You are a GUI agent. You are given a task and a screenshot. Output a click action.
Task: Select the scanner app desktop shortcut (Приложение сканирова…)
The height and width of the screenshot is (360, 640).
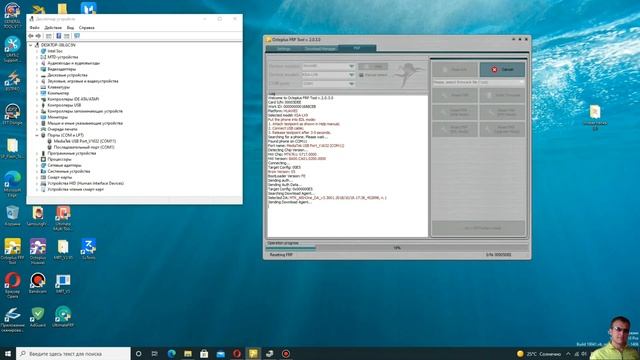12,319
